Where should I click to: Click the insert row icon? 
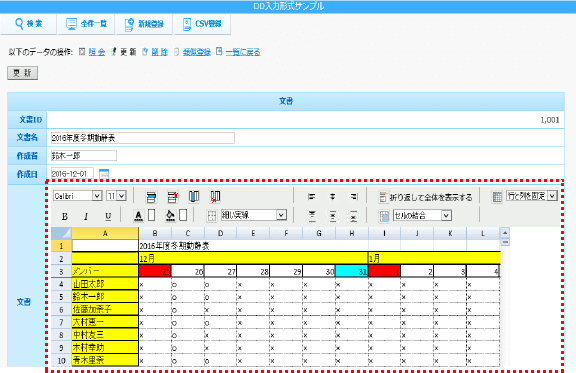pos(151,197)
